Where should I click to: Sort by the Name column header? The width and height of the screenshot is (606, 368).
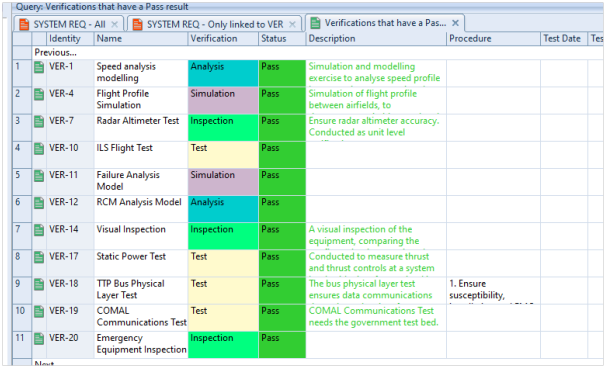coord(141,39)
